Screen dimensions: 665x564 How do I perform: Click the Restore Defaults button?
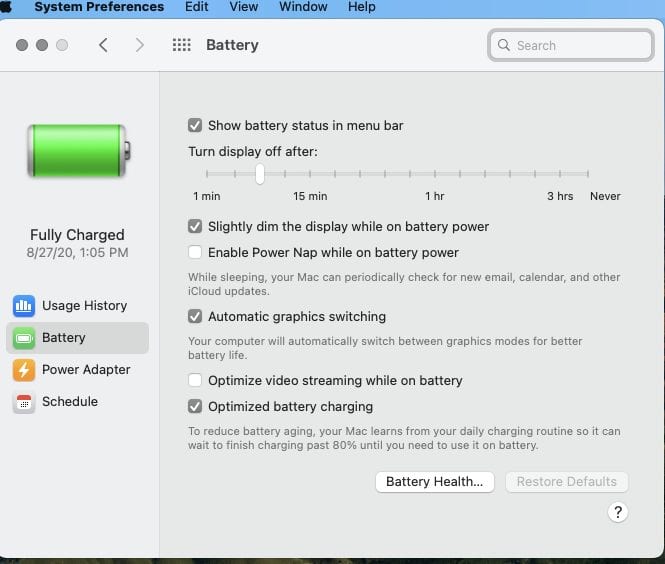point(566,482)
